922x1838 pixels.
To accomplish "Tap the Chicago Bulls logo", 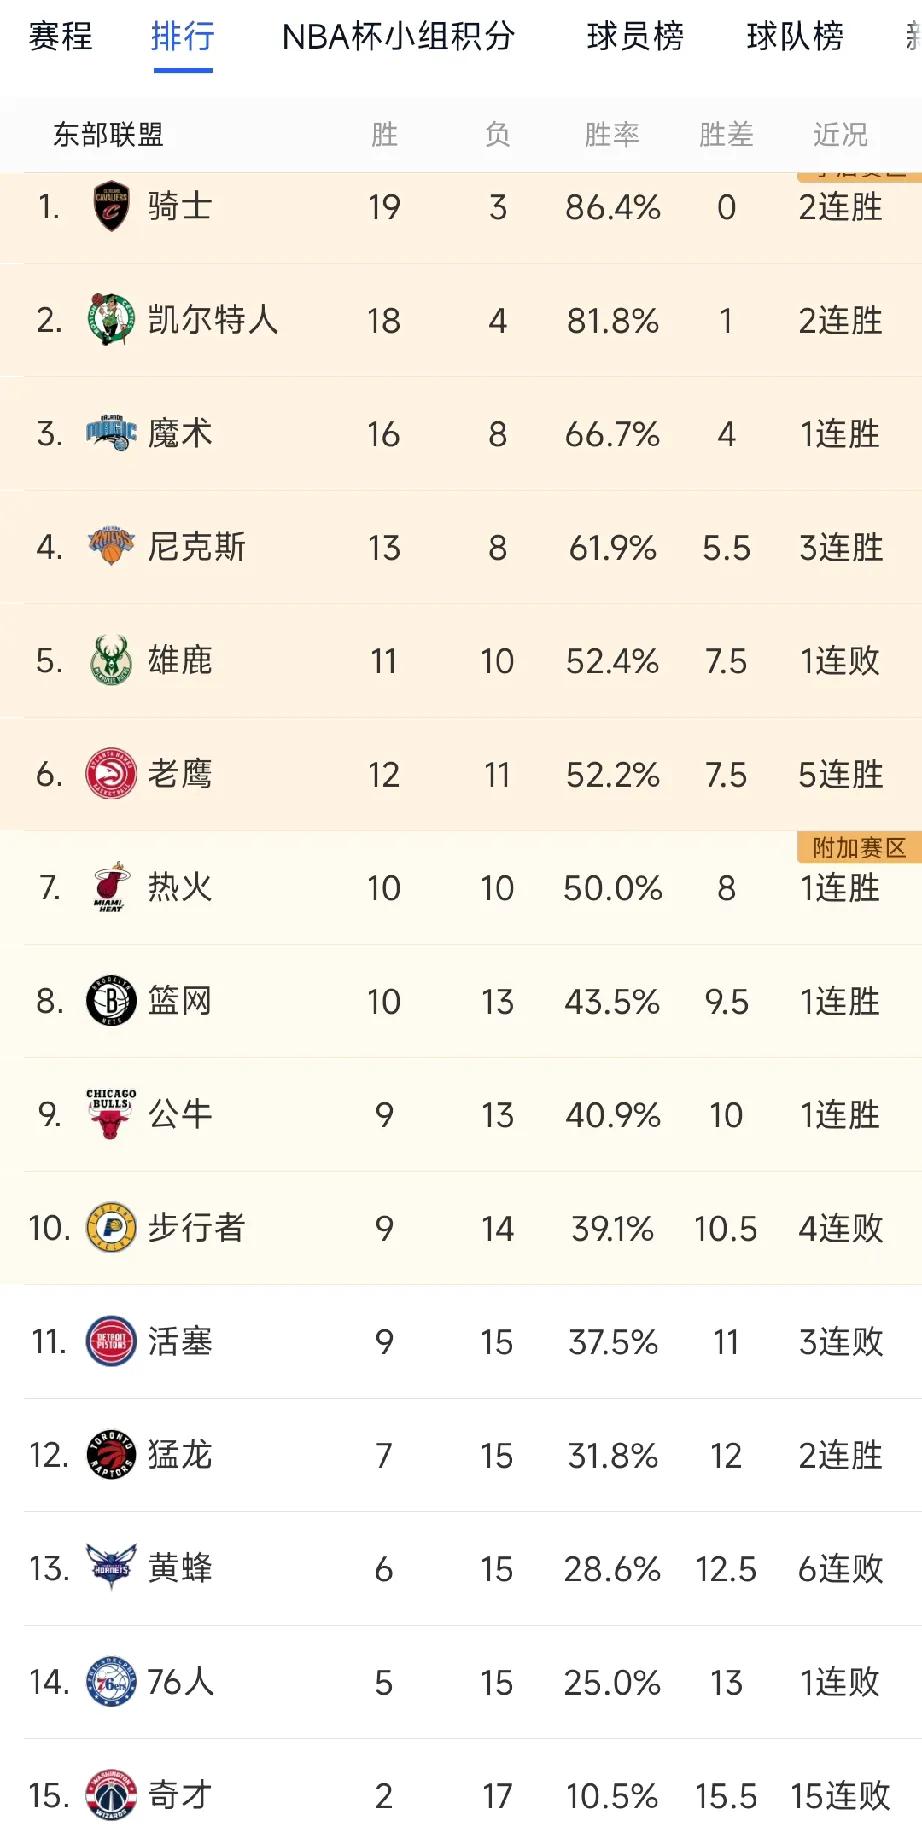I will (x=111, y=1114).
